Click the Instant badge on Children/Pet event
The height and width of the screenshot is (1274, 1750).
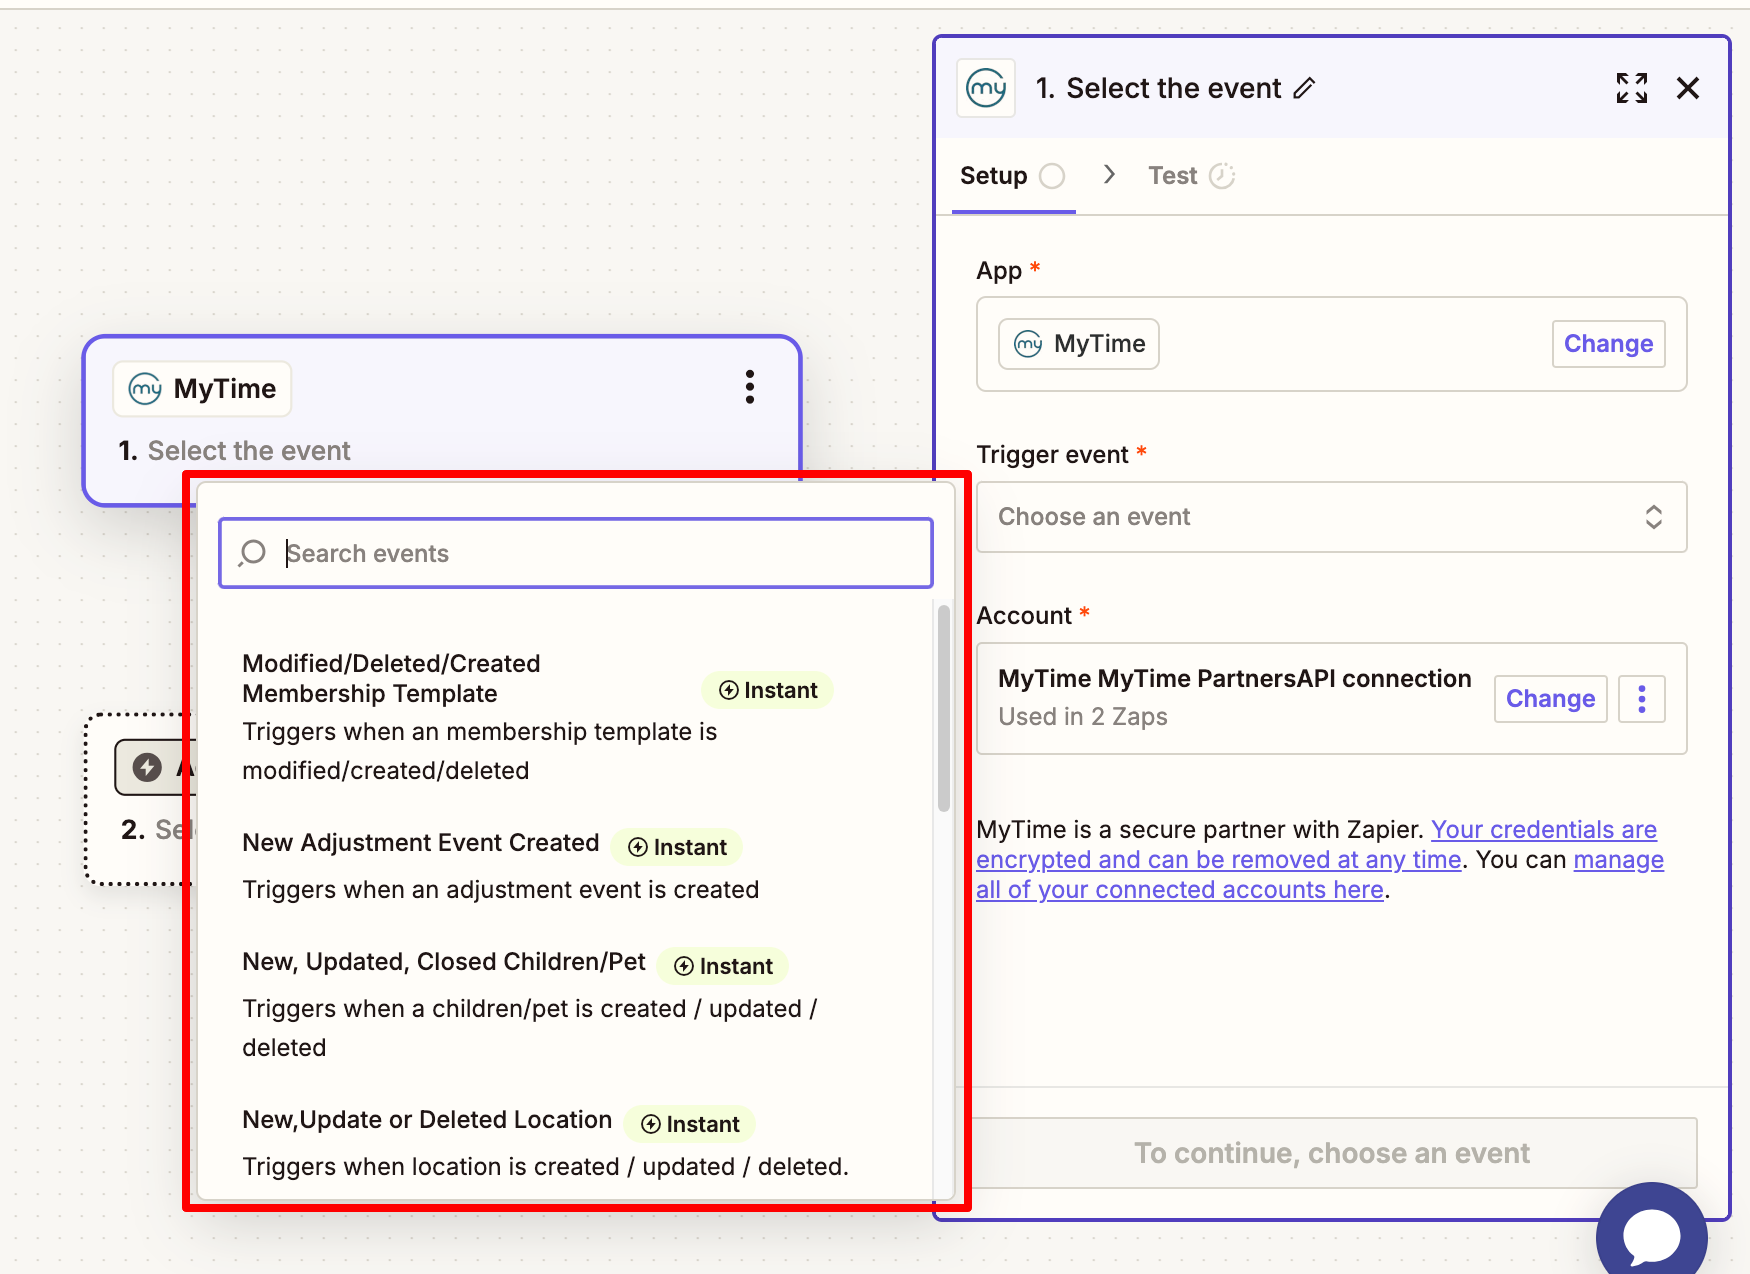tap(723, 966)
